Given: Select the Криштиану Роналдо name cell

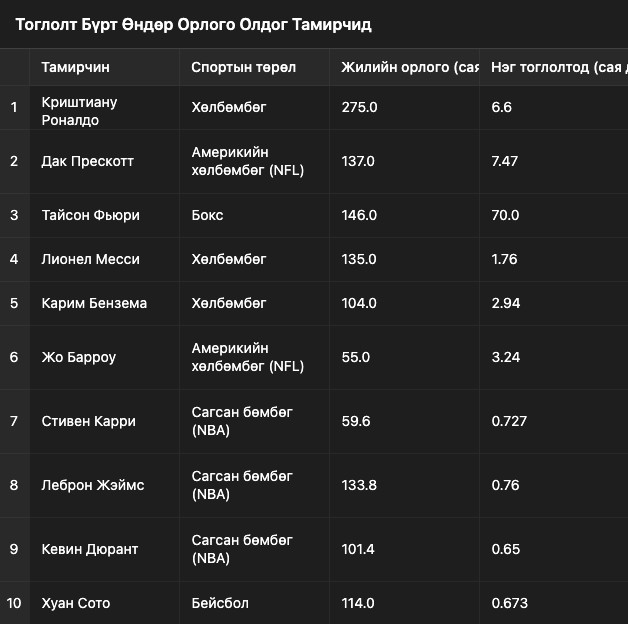Looking at the screenshot, I should click(x=105, y=107).
